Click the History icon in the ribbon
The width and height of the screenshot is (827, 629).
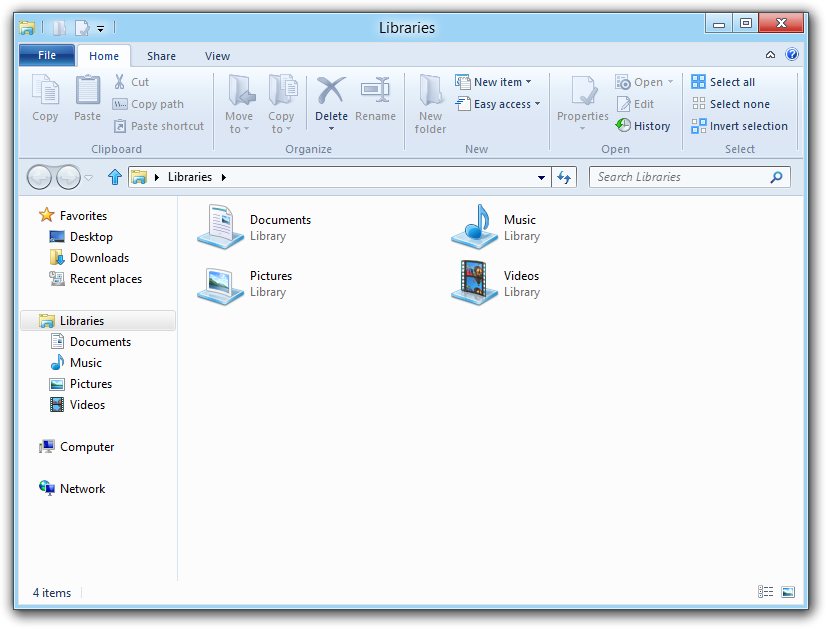623,126
